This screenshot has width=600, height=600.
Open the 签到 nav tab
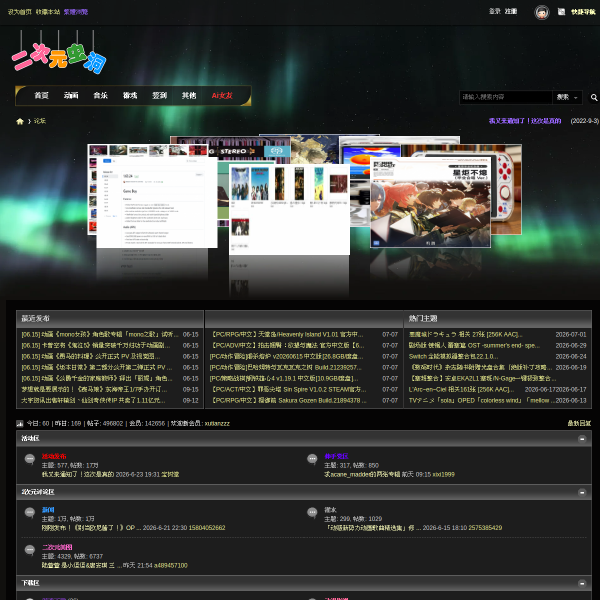pos(160,95)
